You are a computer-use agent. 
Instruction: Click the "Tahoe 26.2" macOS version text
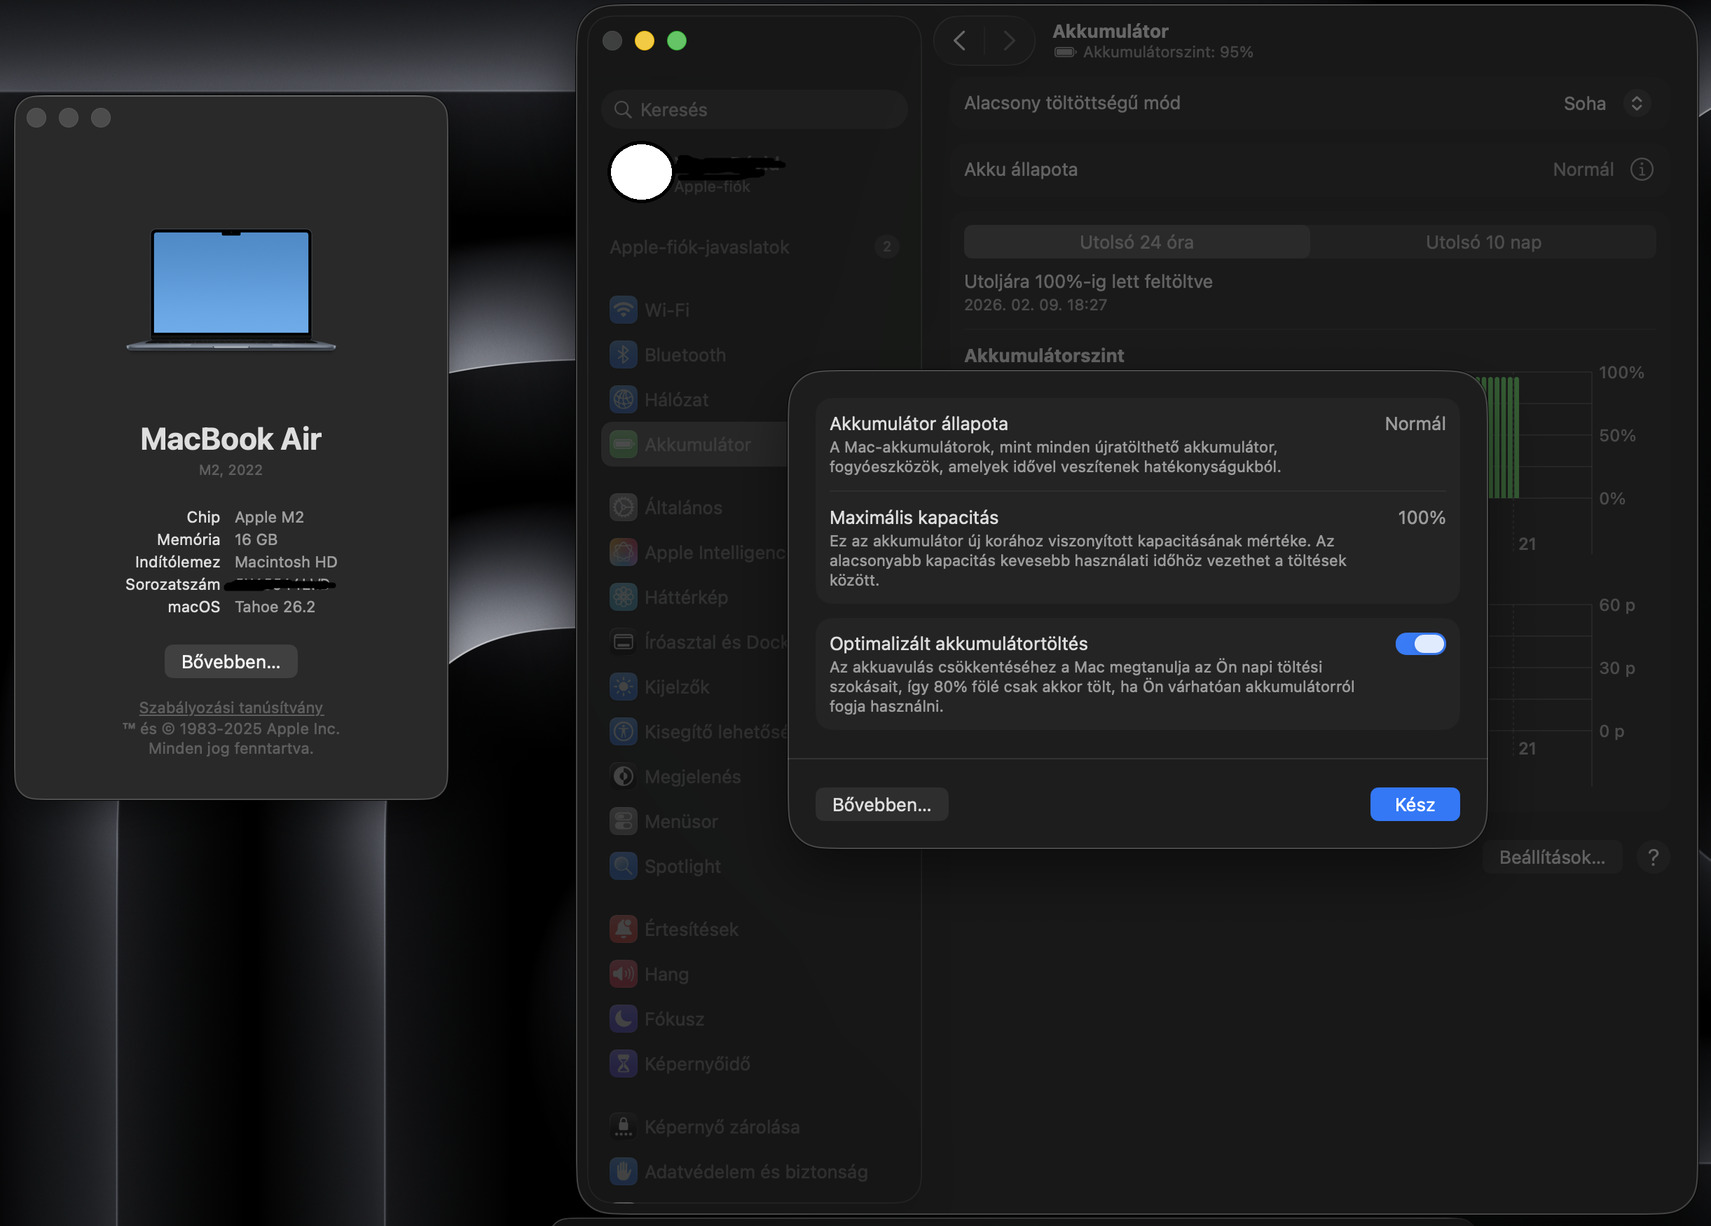tap(275, 607)
